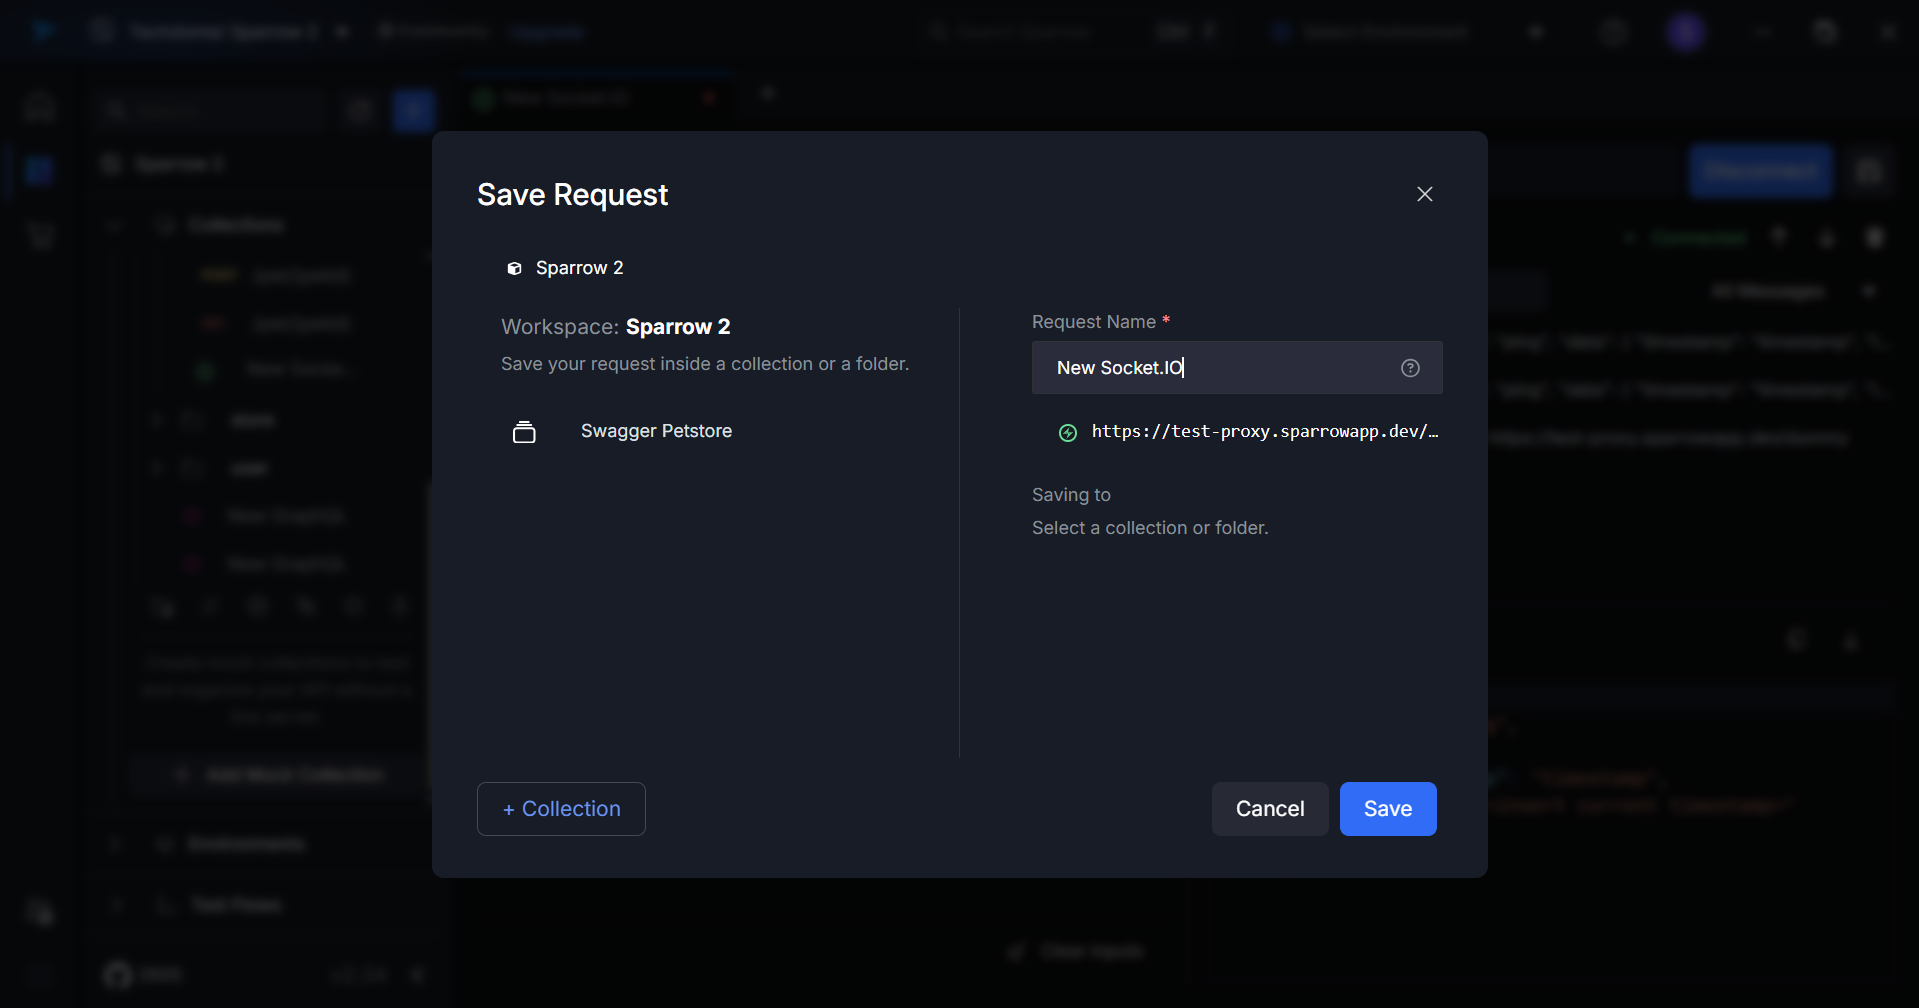This screenshot has width=1919, height=1008.
Task: Click the test-proxy.sparrowapp.dev URL text
Action: point(1264,432)
